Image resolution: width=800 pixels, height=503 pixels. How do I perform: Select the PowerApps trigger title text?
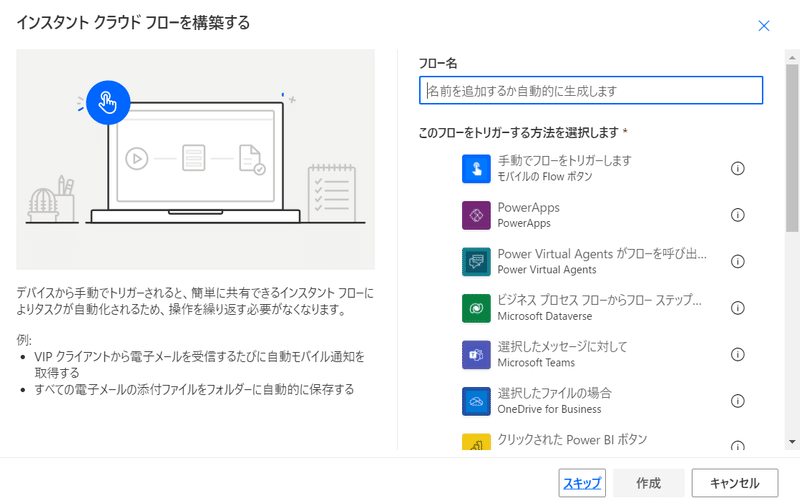529,207
